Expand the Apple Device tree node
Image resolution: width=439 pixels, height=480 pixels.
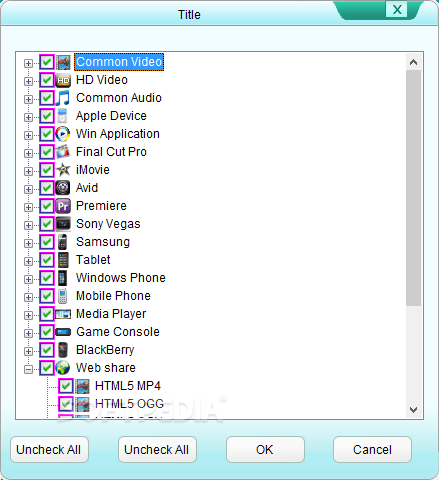(28, 117)
